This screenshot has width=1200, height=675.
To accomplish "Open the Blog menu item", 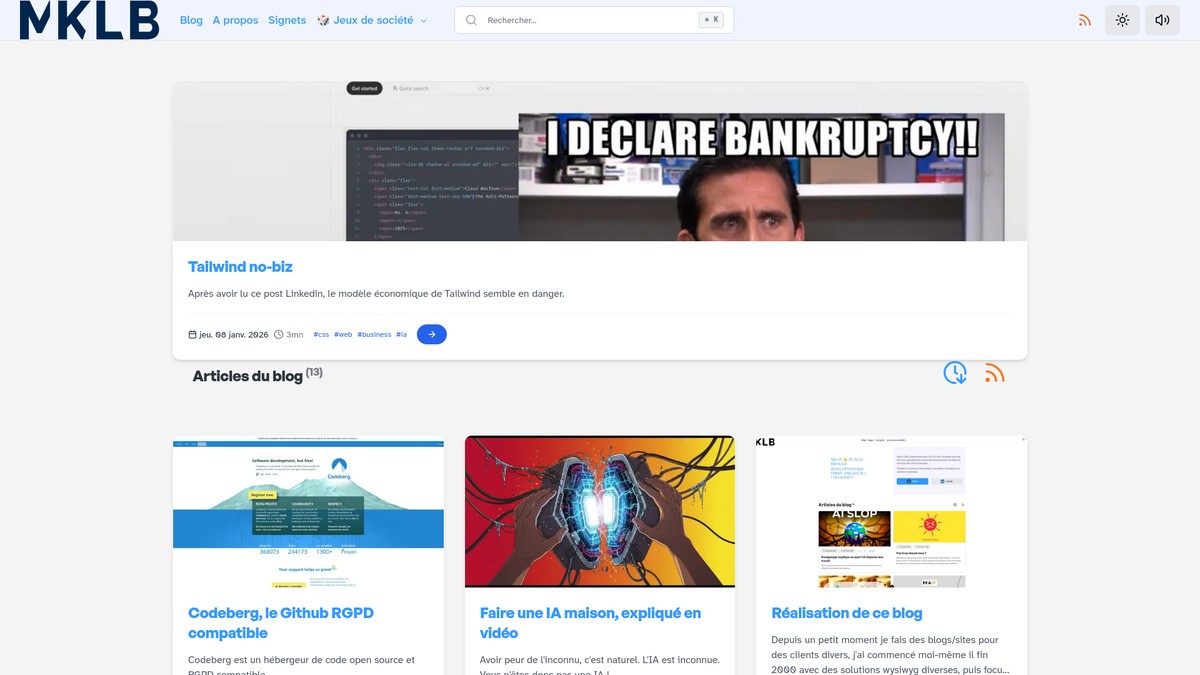I will click(191, 20).
